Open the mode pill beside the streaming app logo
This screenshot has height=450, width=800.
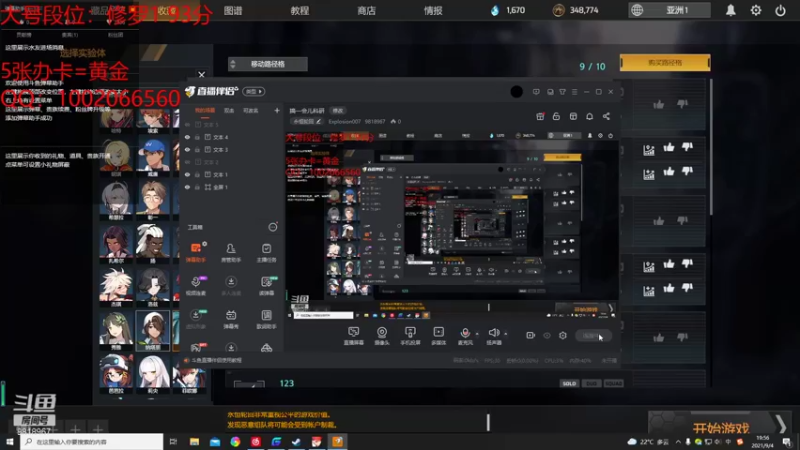tap(254, 91)
